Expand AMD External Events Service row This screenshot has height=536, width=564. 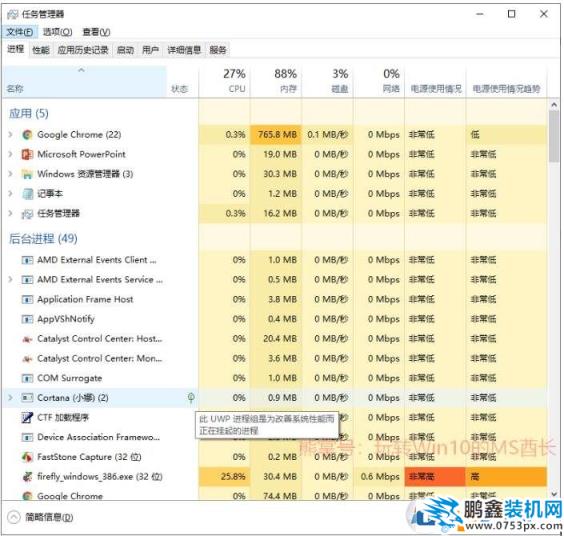point(10,280)
